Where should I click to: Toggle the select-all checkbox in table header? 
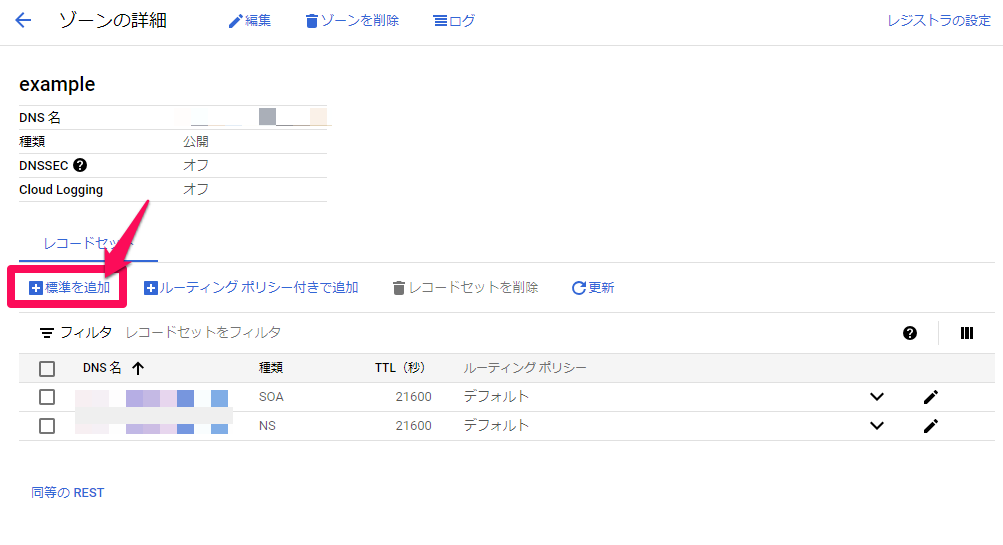[47, 368]
